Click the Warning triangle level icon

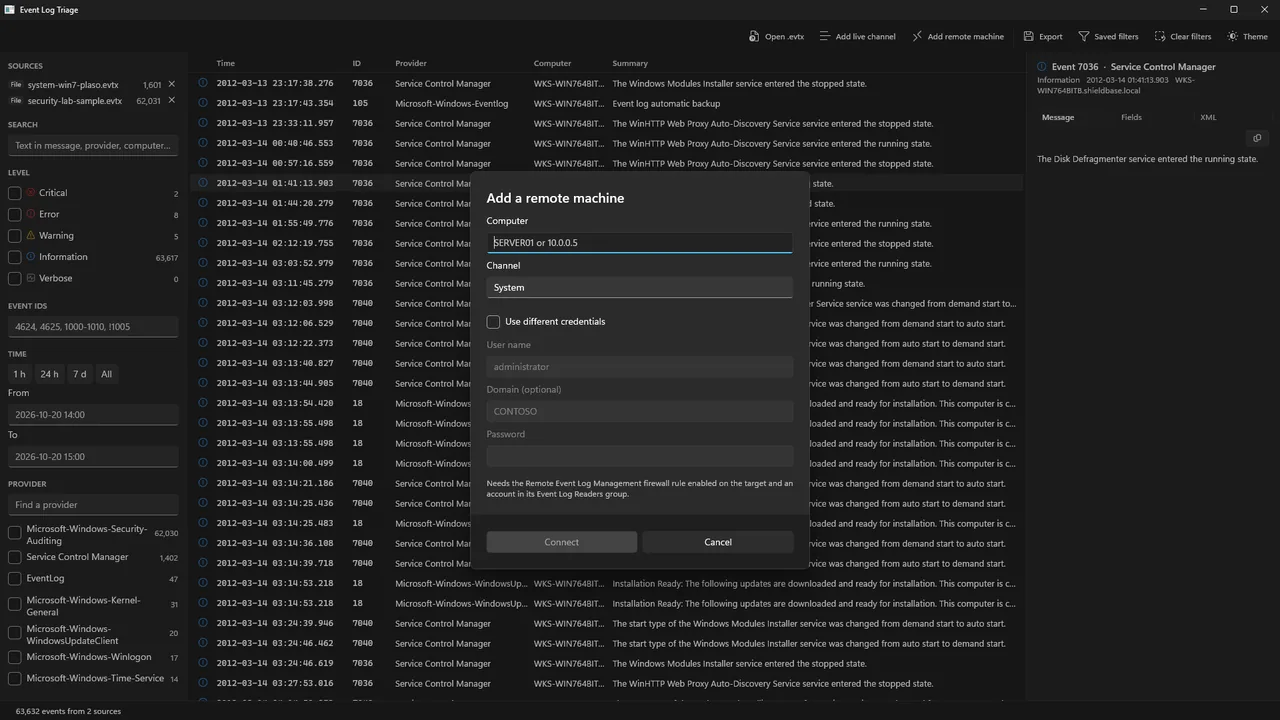[31, 235]
